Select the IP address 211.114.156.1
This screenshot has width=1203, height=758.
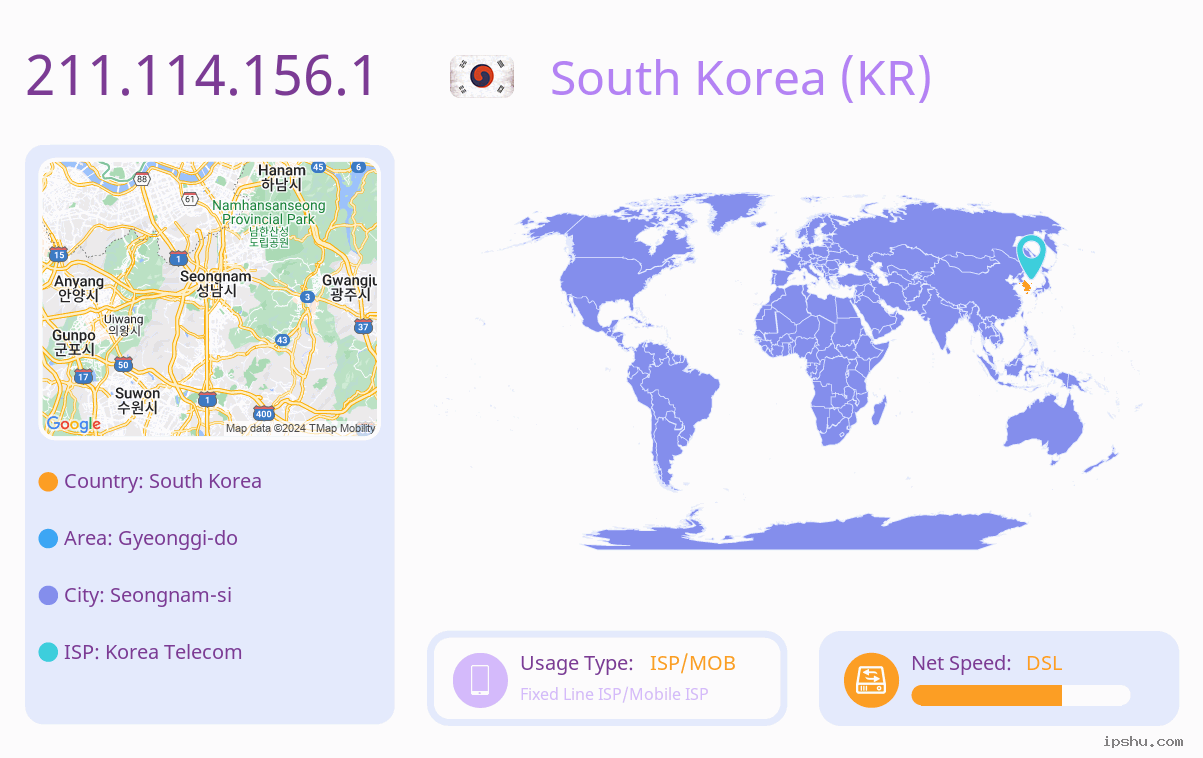click(x=200, y=76)
